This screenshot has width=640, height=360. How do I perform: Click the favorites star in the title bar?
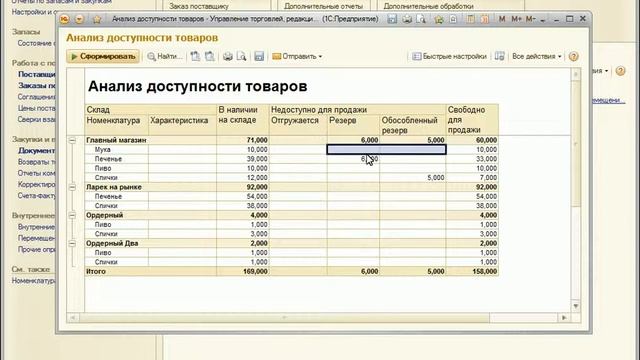pyautogui.click(x=97, y=19)
